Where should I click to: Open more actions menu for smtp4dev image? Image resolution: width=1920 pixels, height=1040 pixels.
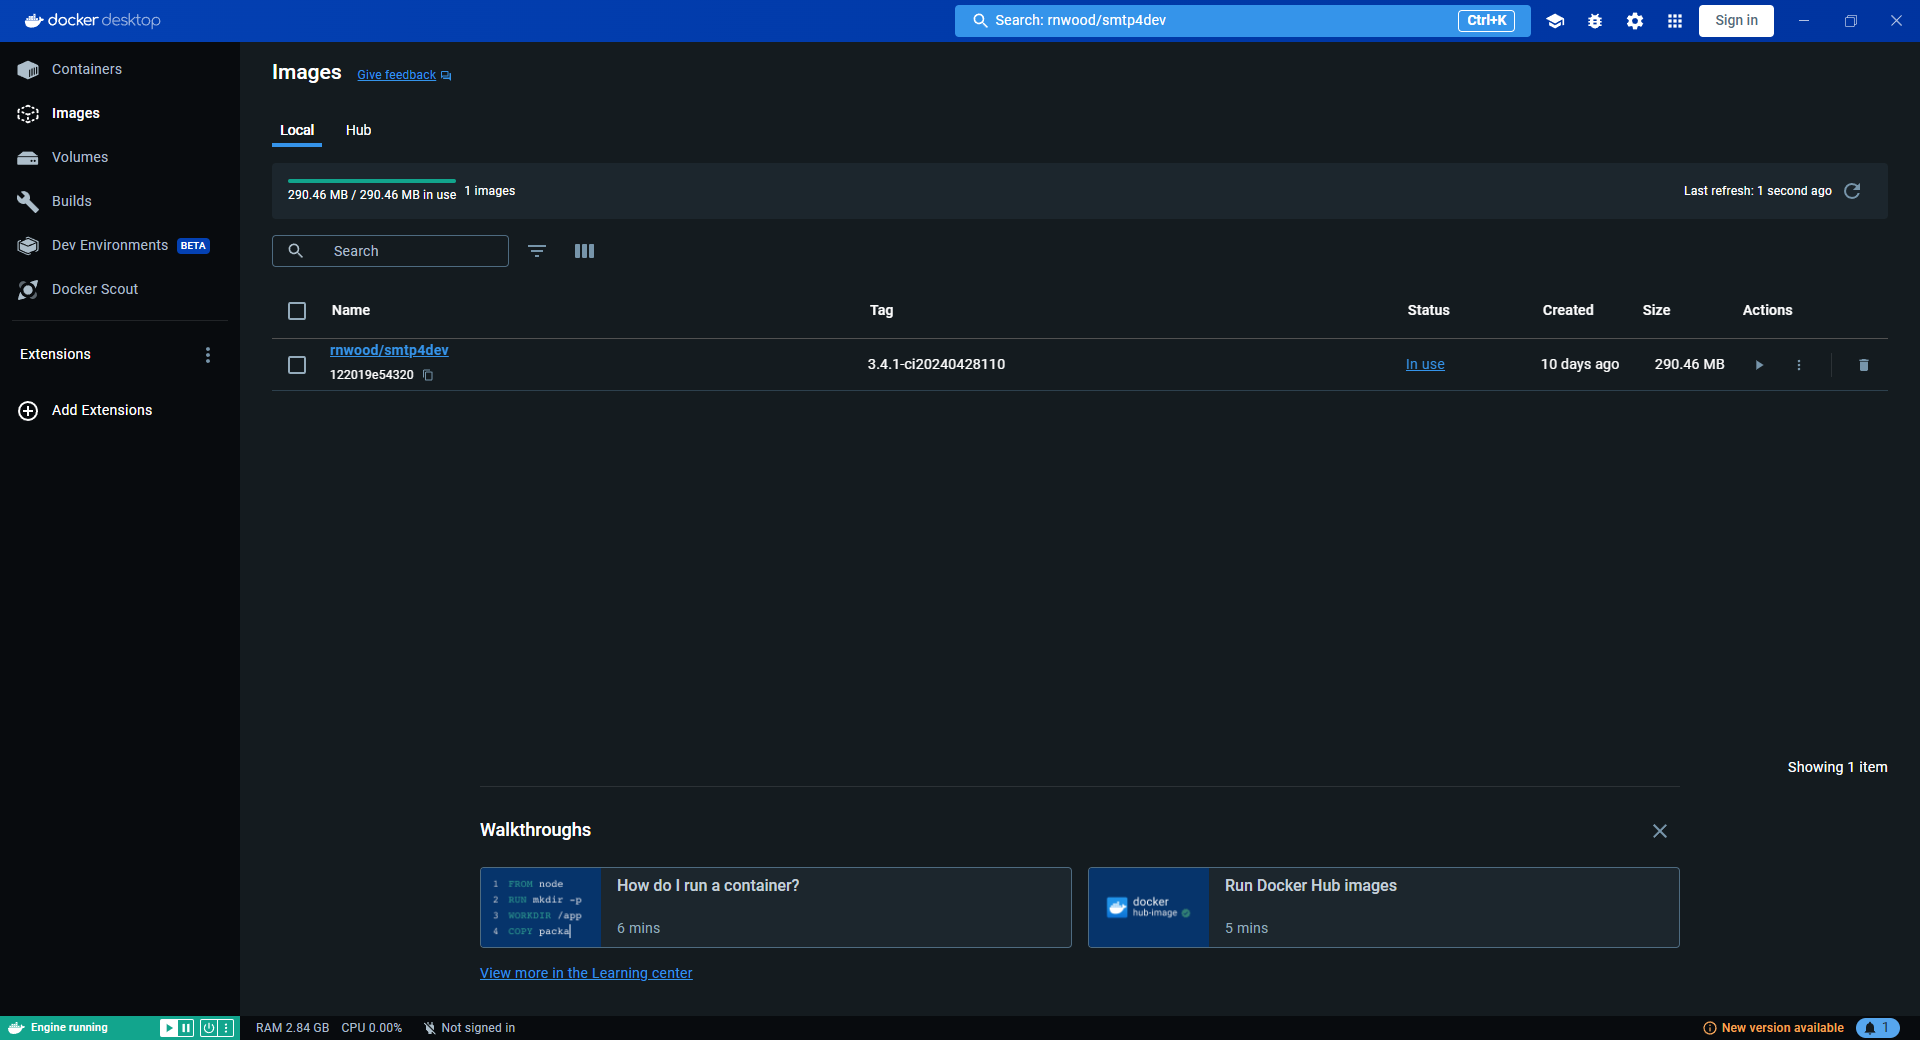point(1799,365)
